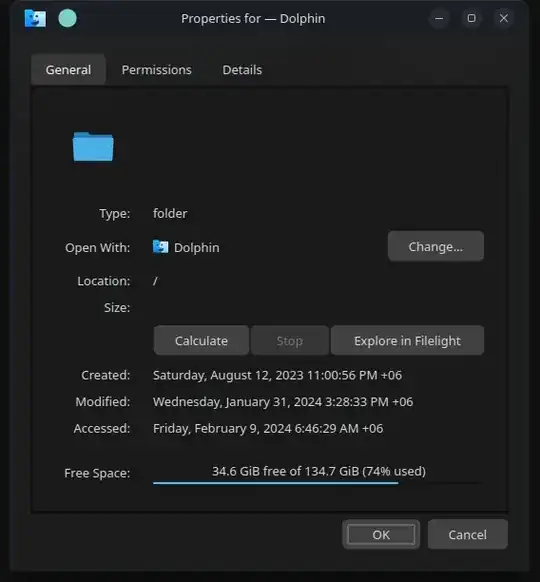Click the green circle pin icon

click(x=68, y=19)
